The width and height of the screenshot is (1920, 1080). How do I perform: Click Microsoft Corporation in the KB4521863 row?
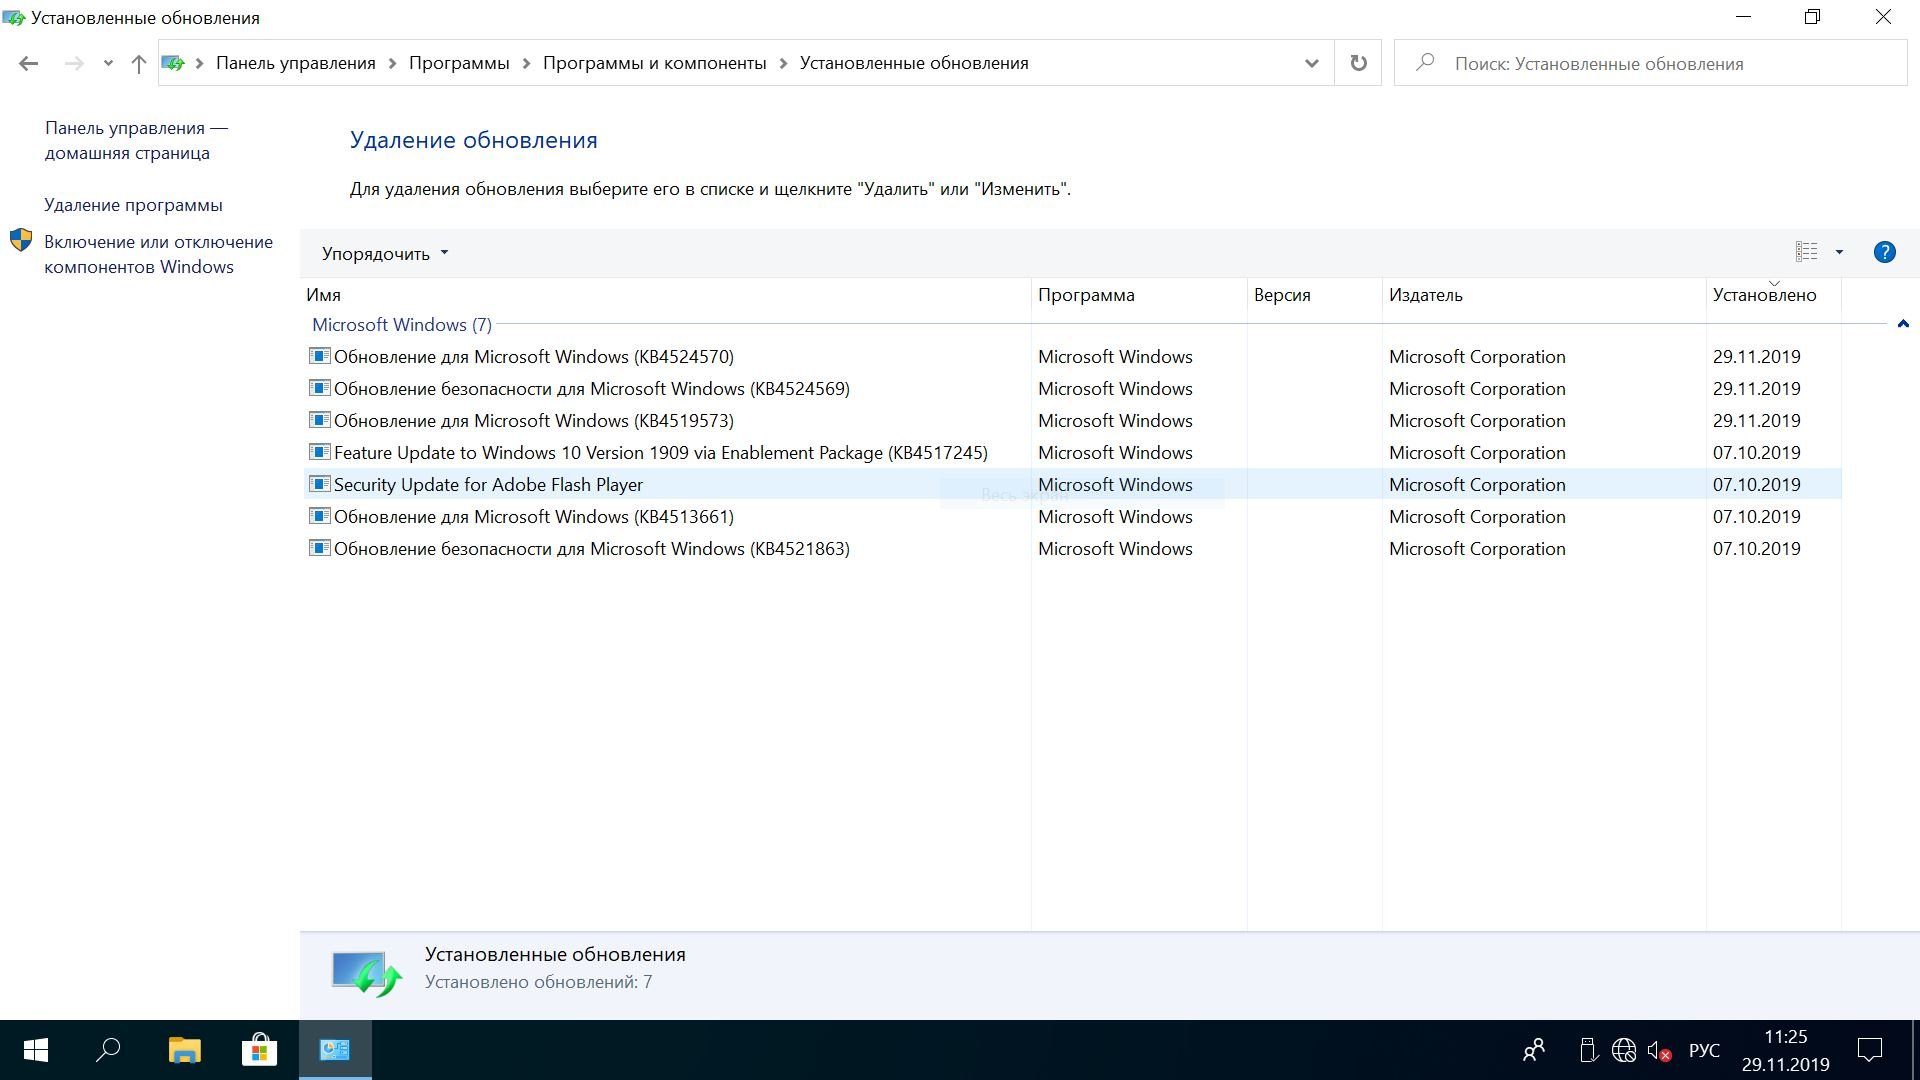point(1477,549)
